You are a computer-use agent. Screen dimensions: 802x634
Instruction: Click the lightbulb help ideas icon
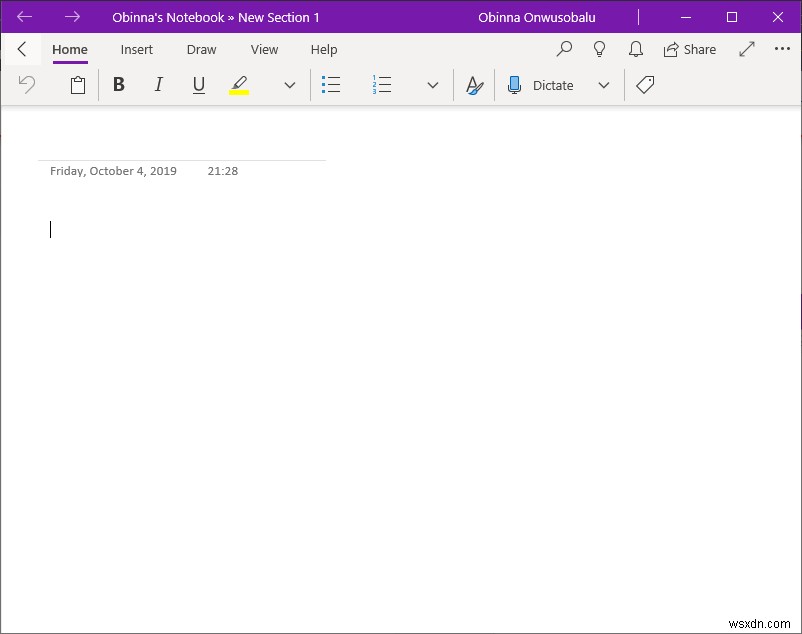[600, 49]
